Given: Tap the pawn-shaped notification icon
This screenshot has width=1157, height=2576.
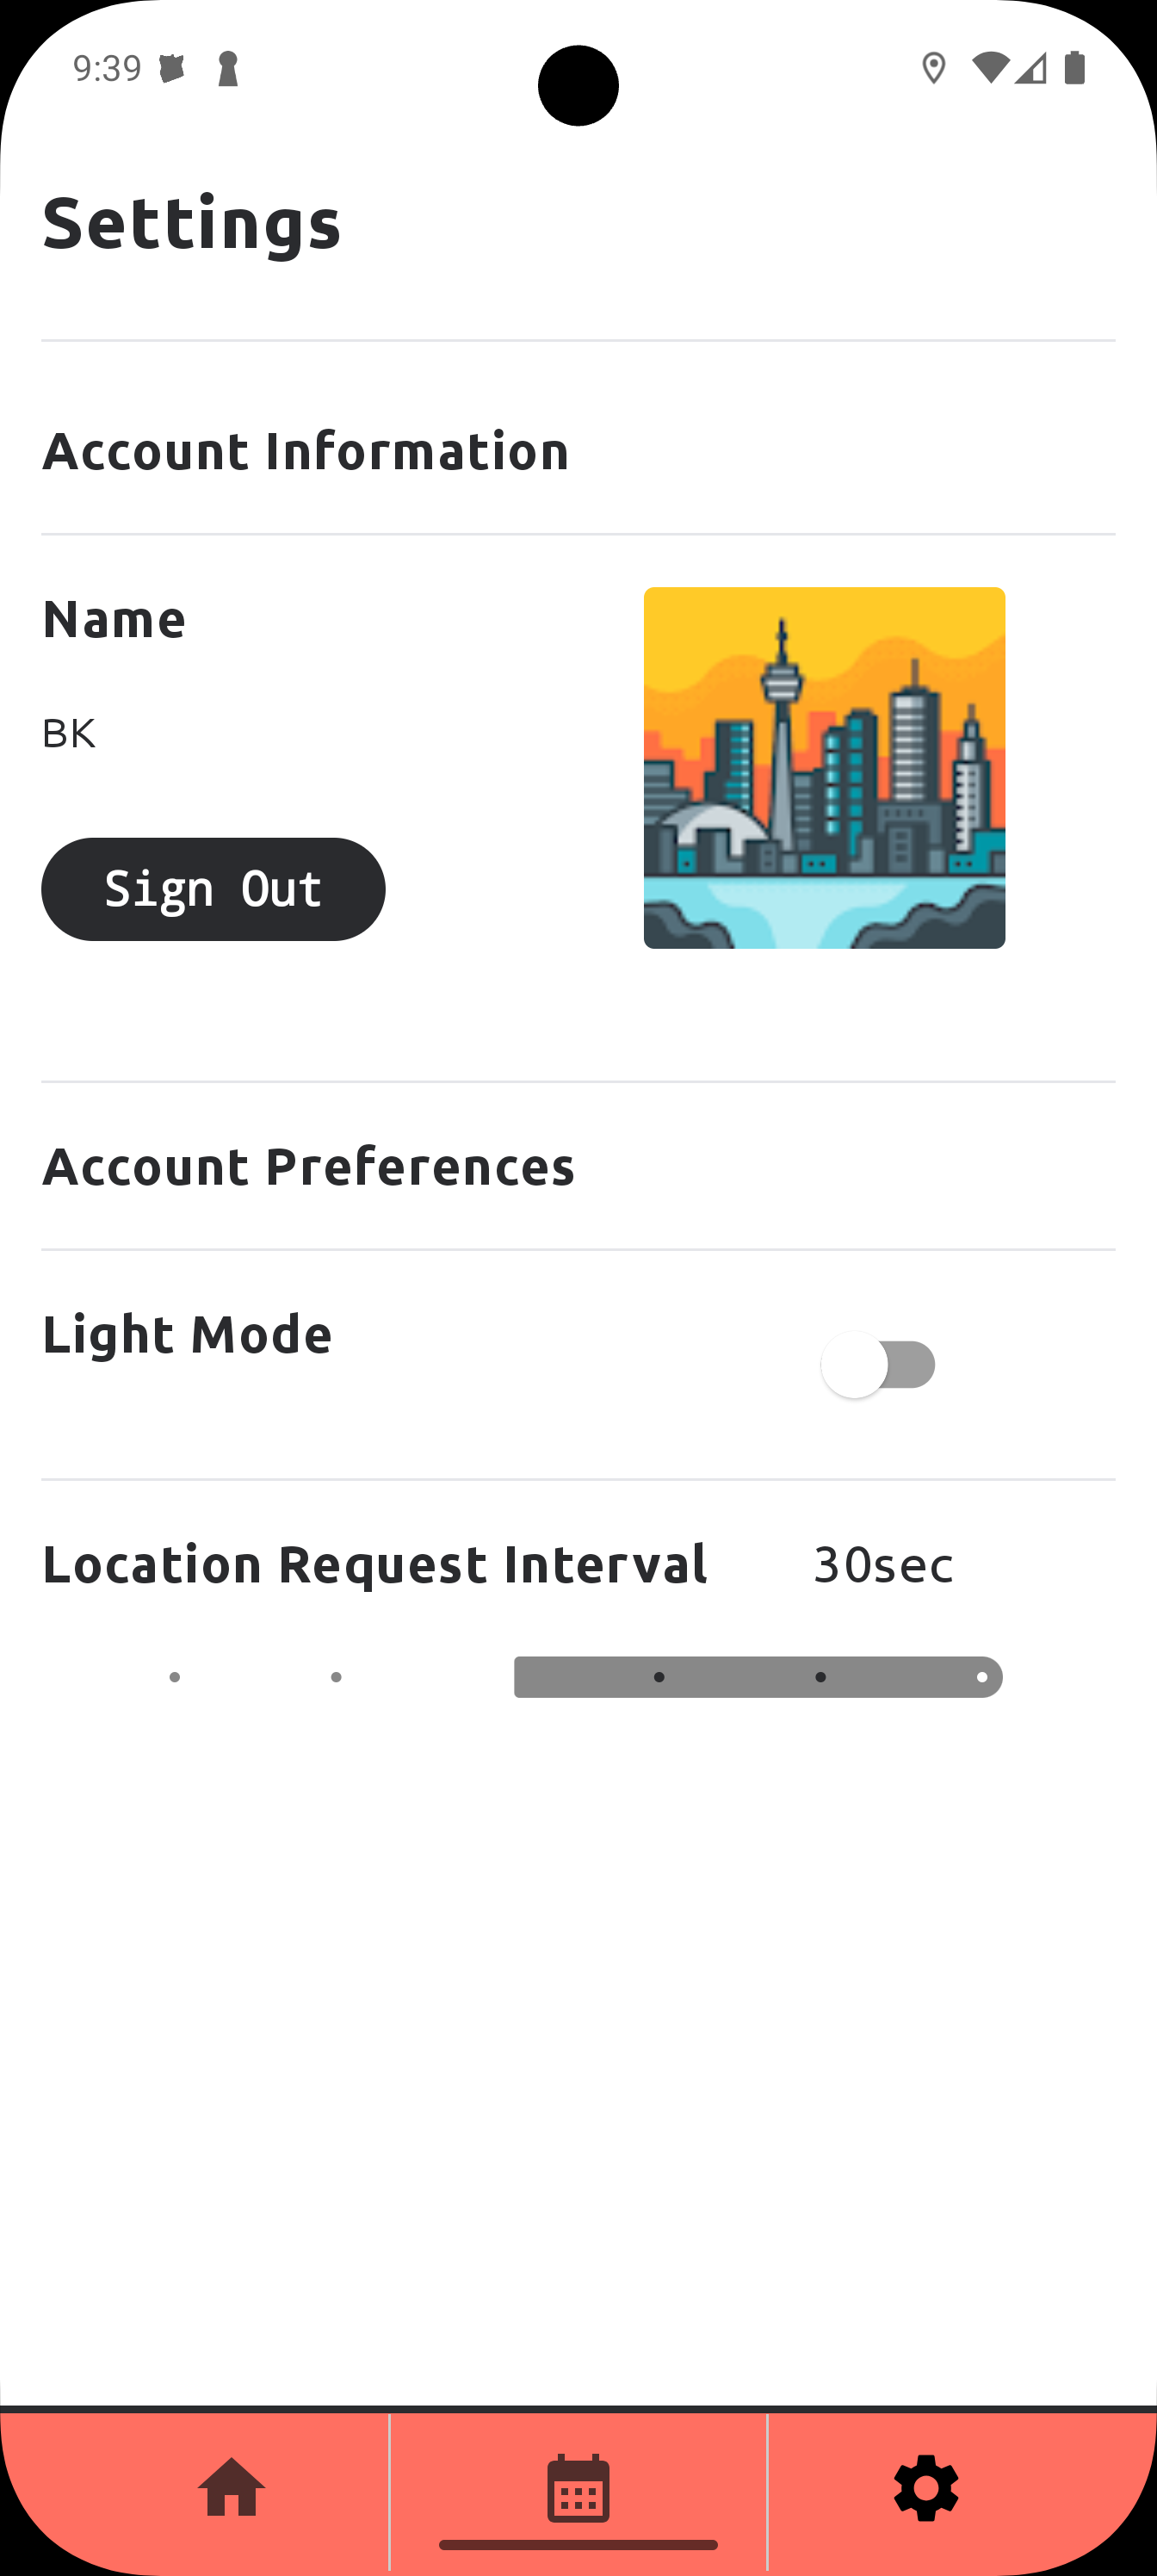Looking at the screenshot, I should [x=228, y=69].
